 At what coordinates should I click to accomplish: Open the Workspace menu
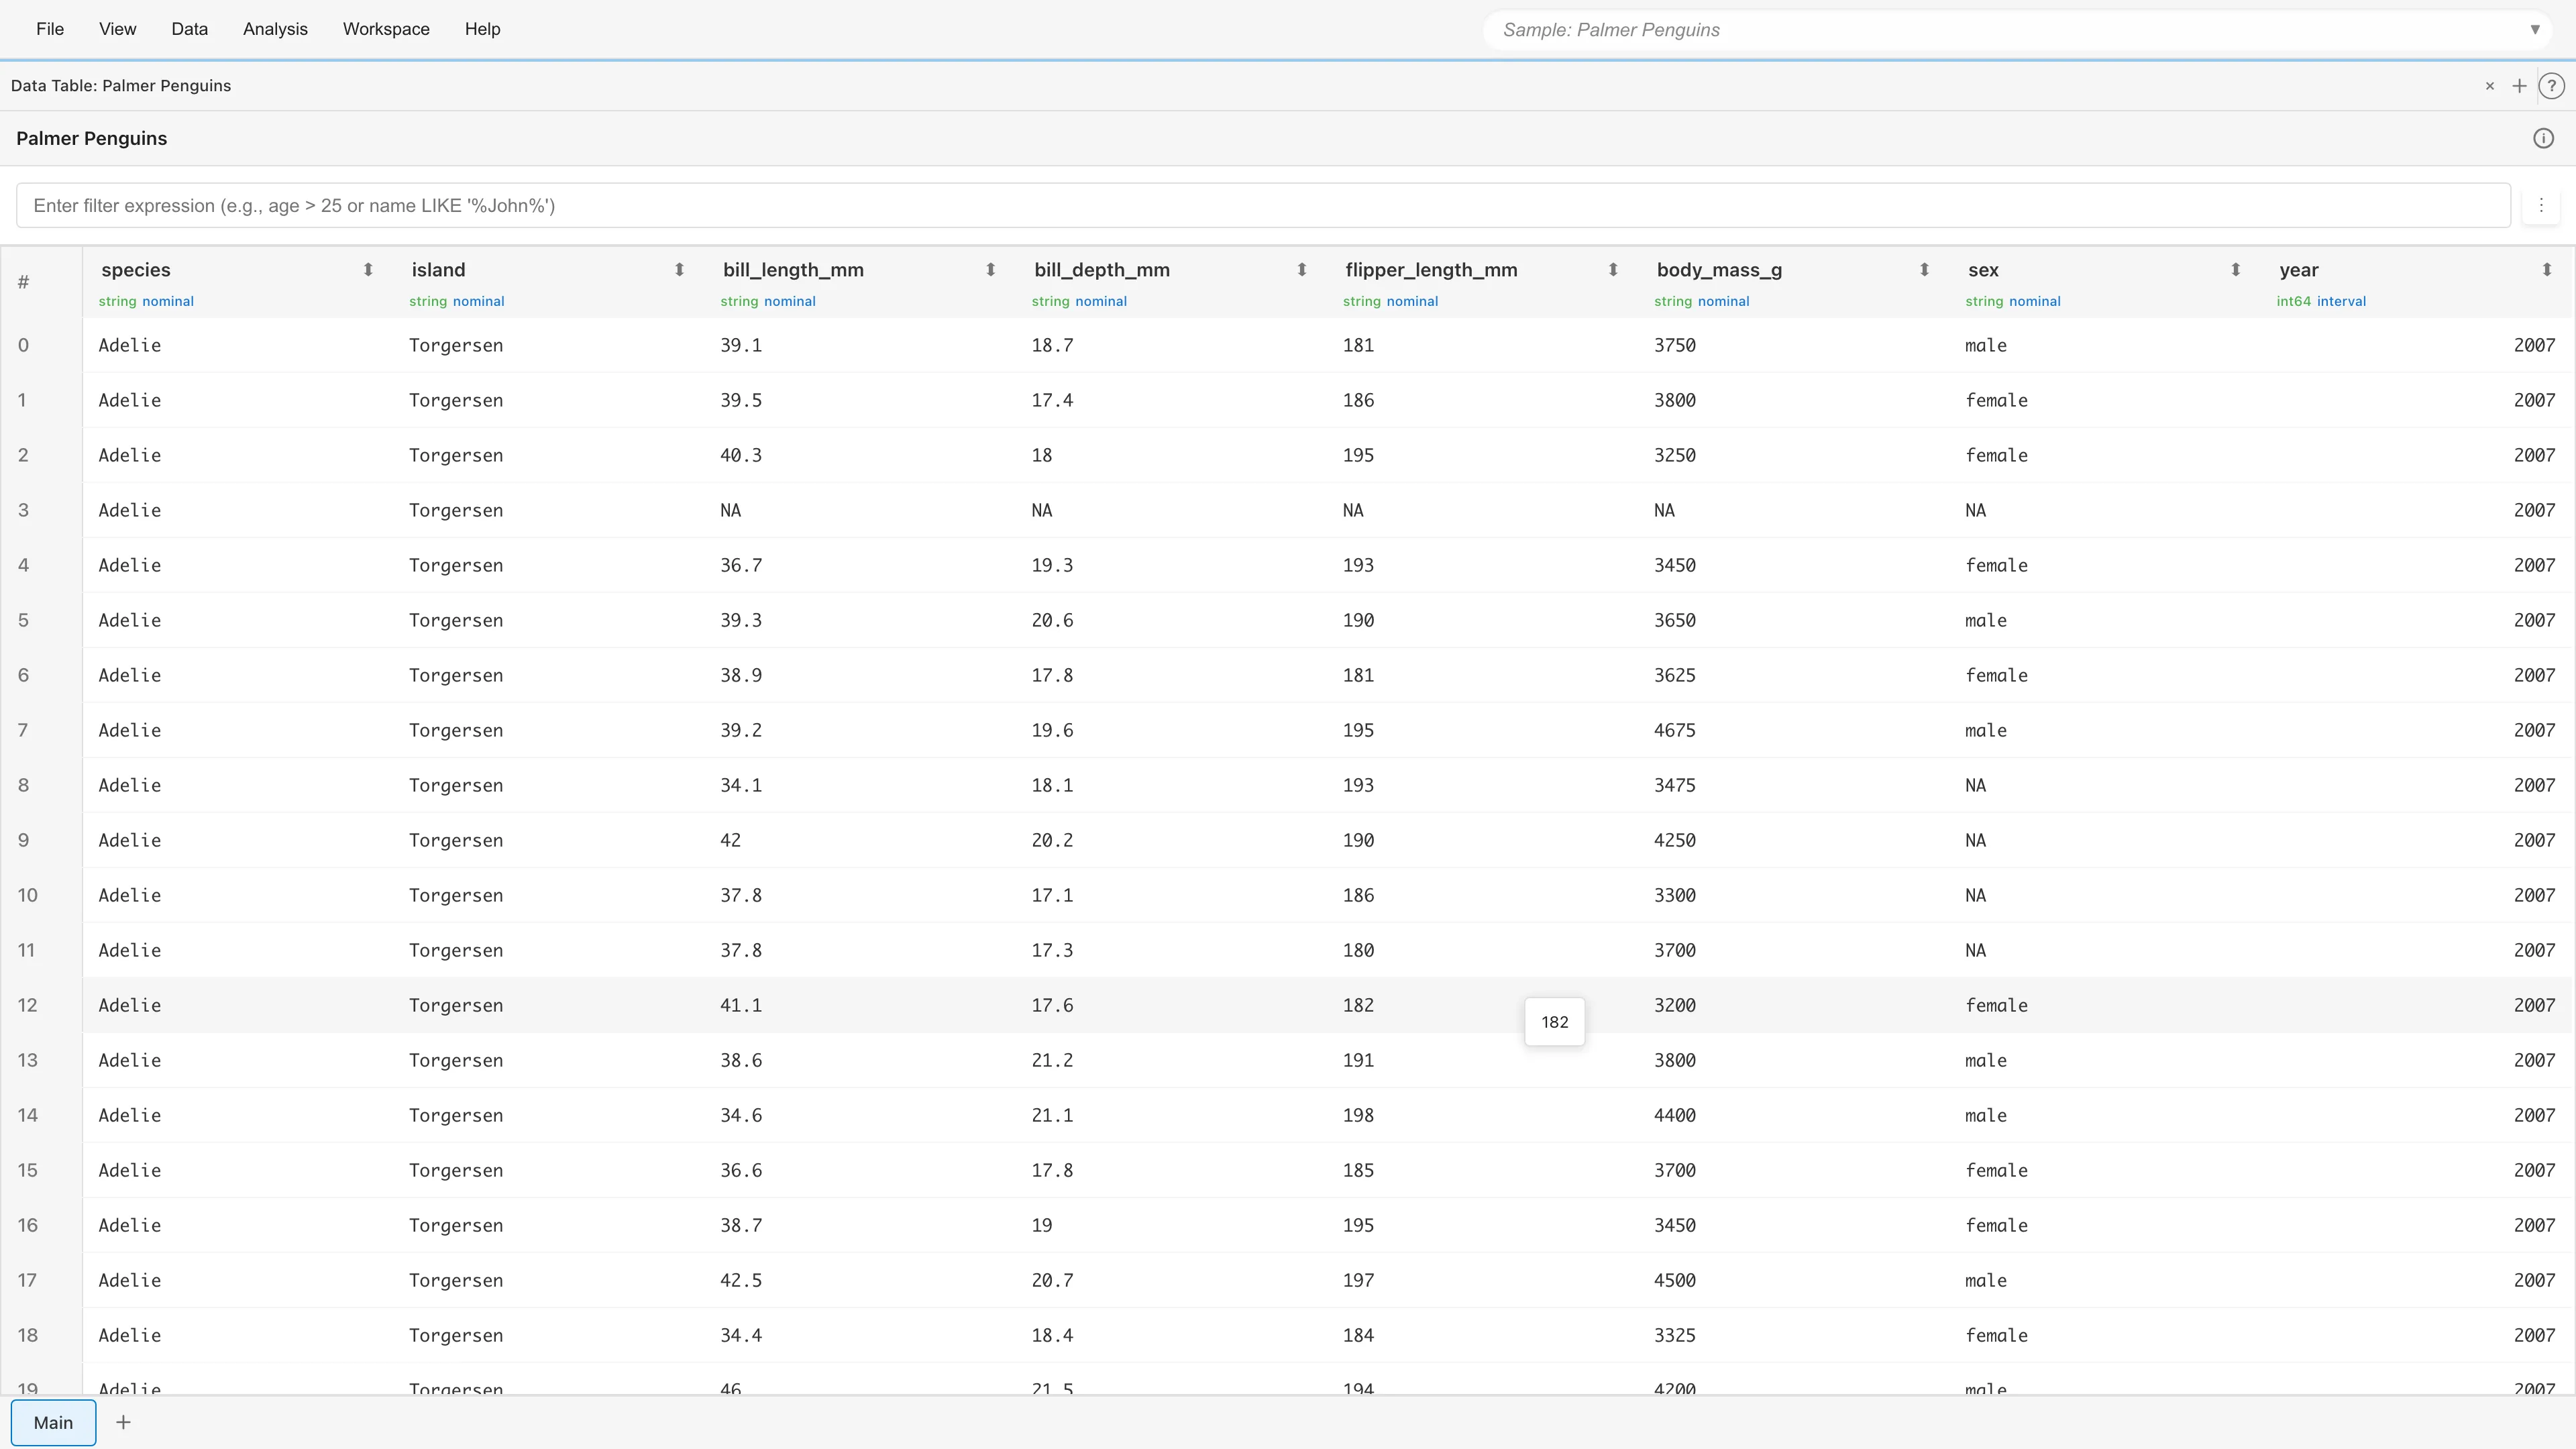(386, 29)
